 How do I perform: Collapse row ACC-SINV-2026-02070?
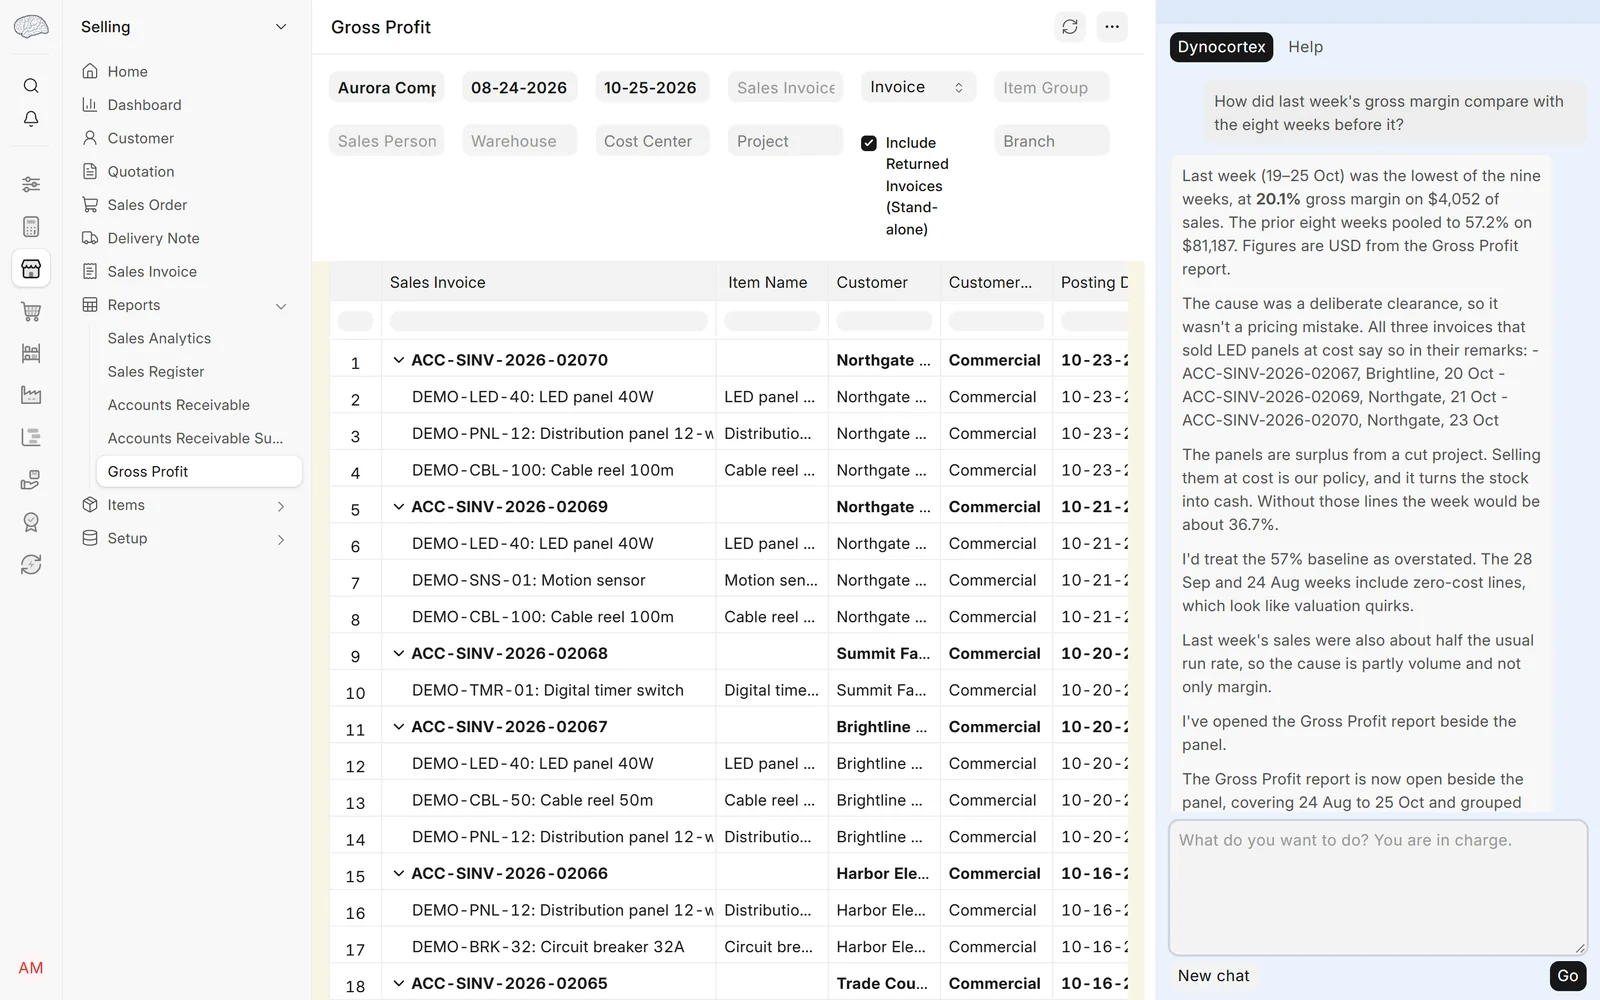[x=398, y=360]
